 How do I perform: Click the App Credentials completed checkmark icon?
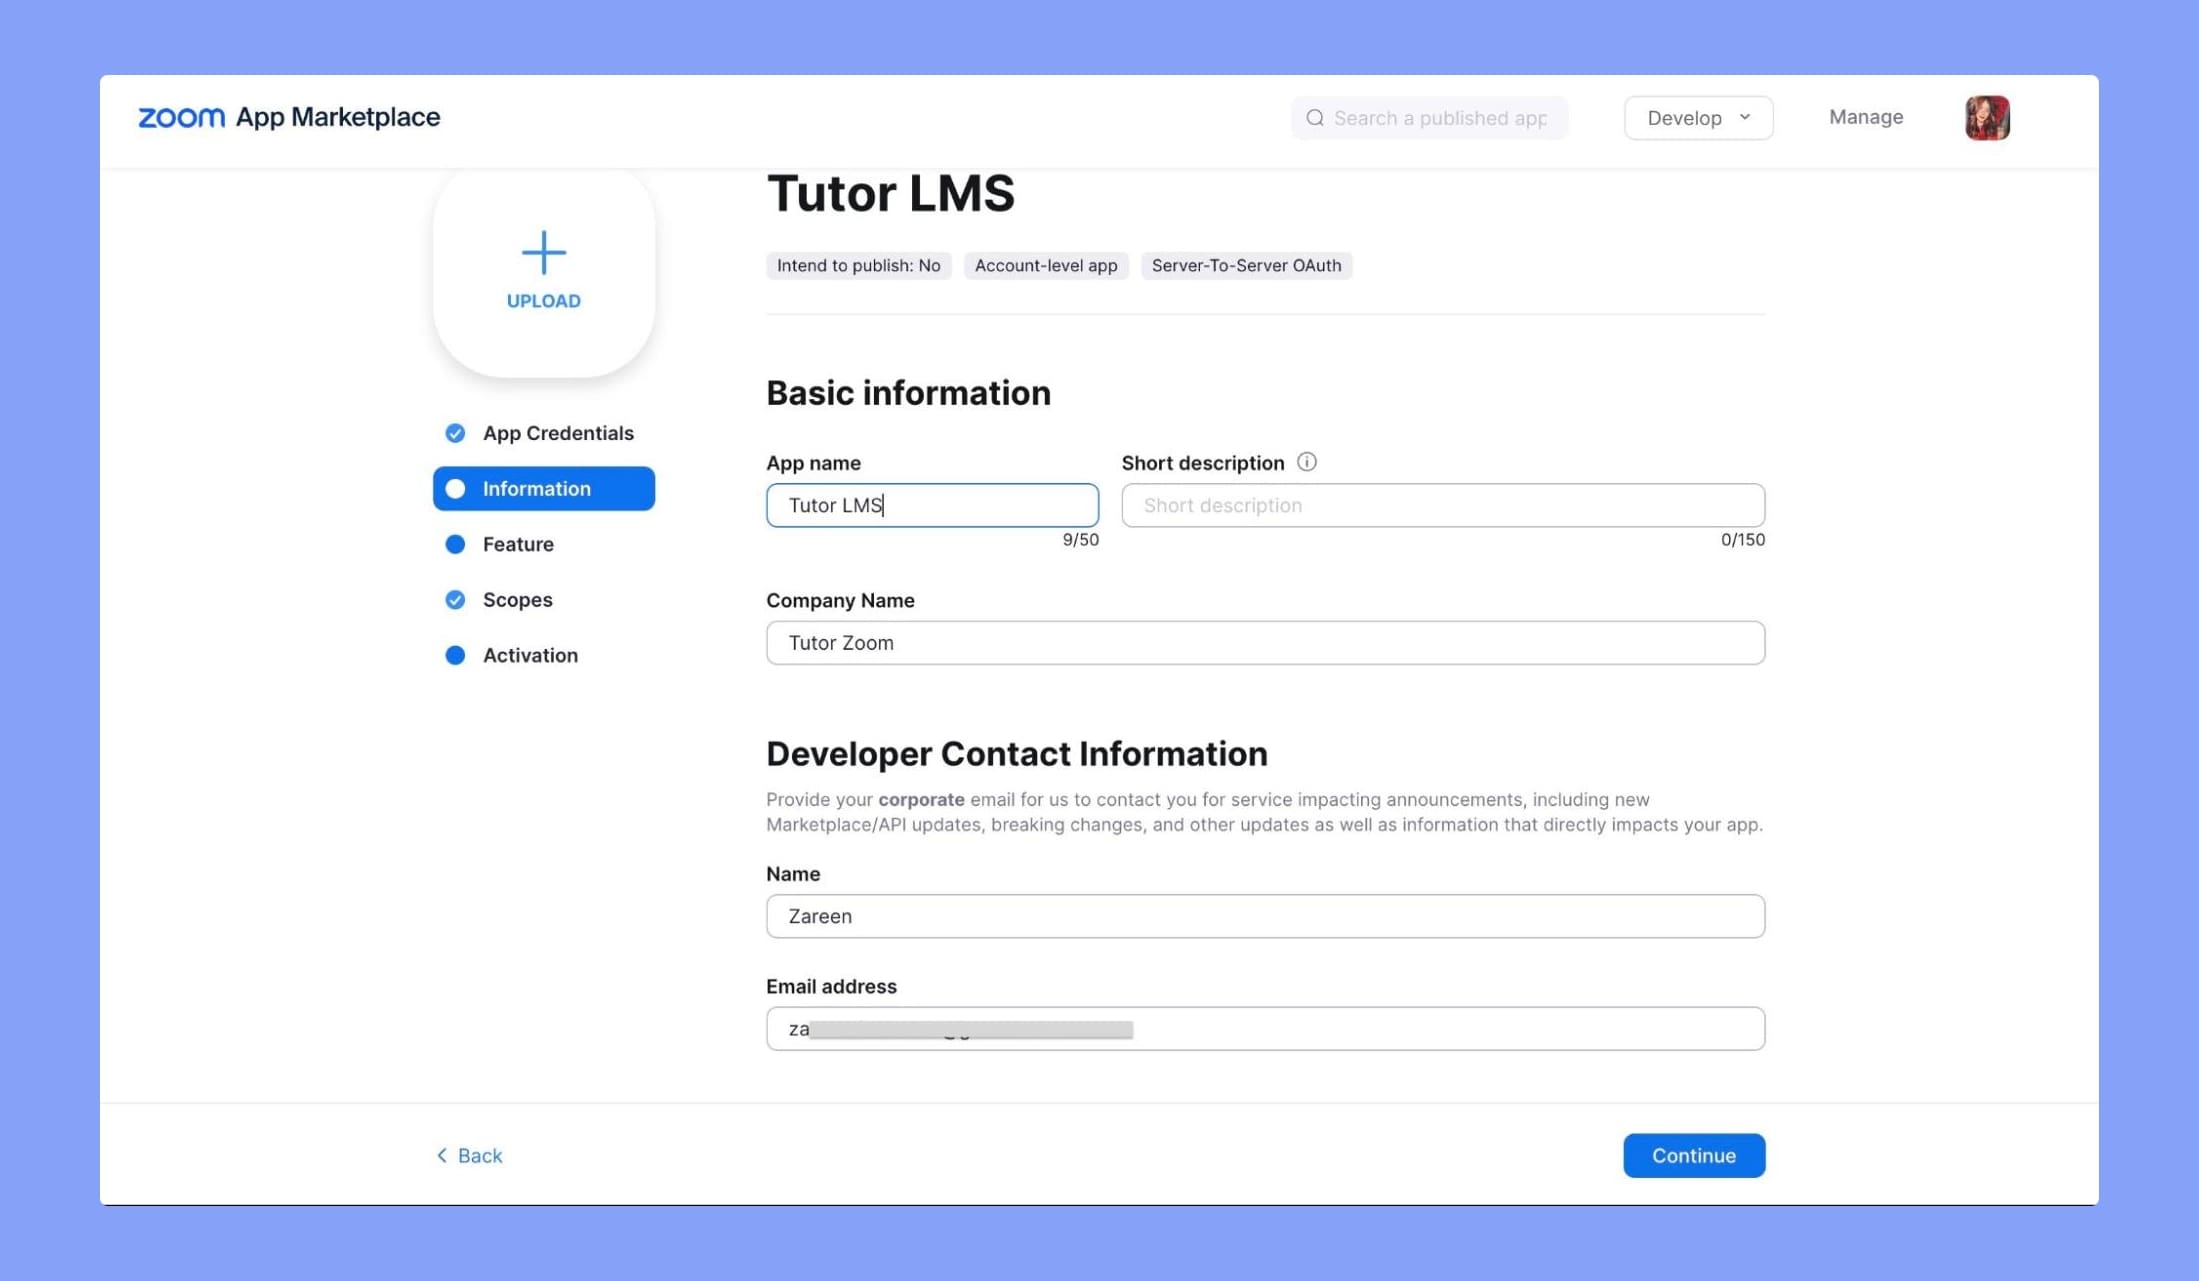[x=455, y=433]
